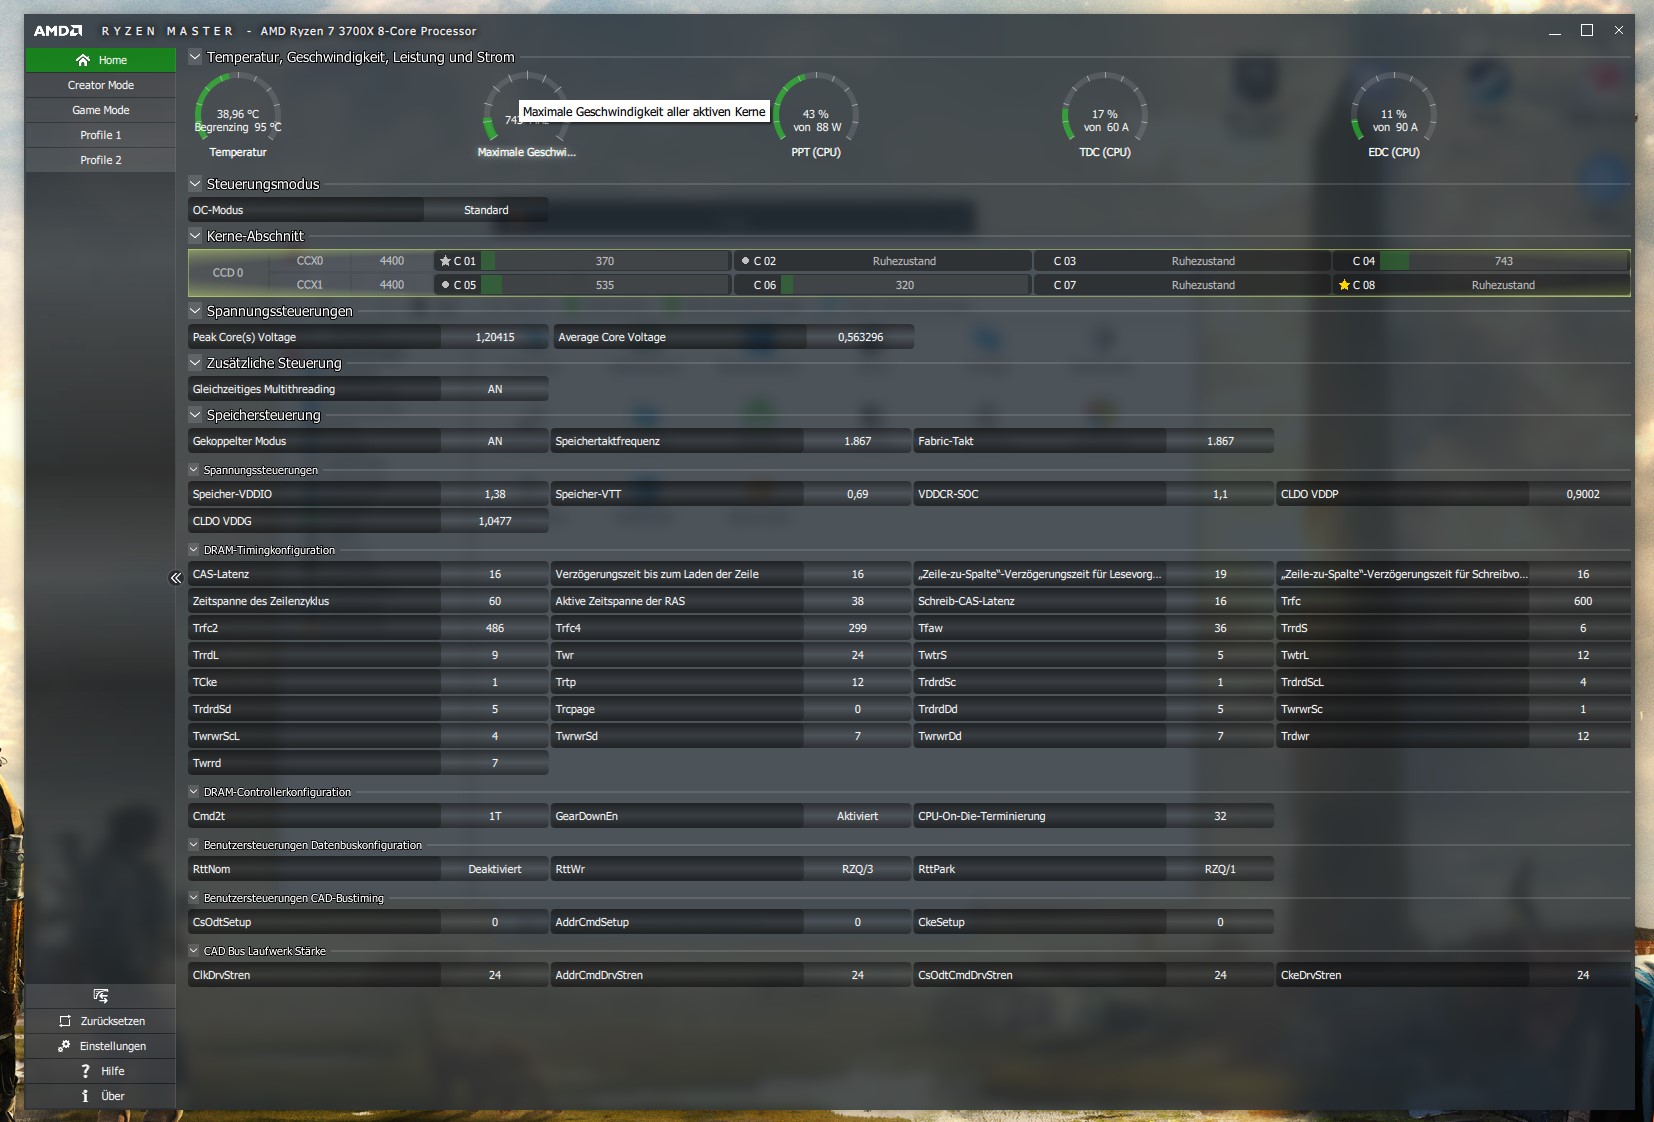Click Cmd2t value 1T
This screenshot has height=1122, width=1654.
tap(495, 816)
